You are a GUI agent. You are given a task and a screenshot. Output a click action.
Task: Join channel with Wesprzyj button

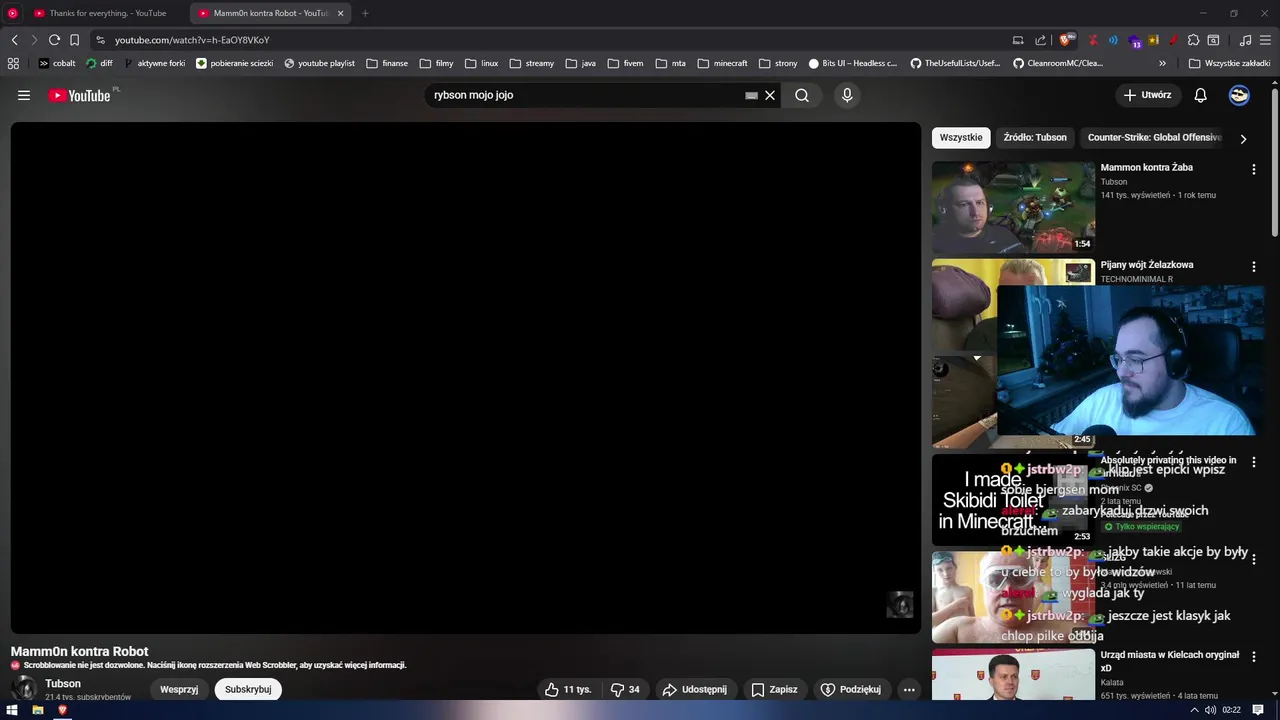point(179,689)
